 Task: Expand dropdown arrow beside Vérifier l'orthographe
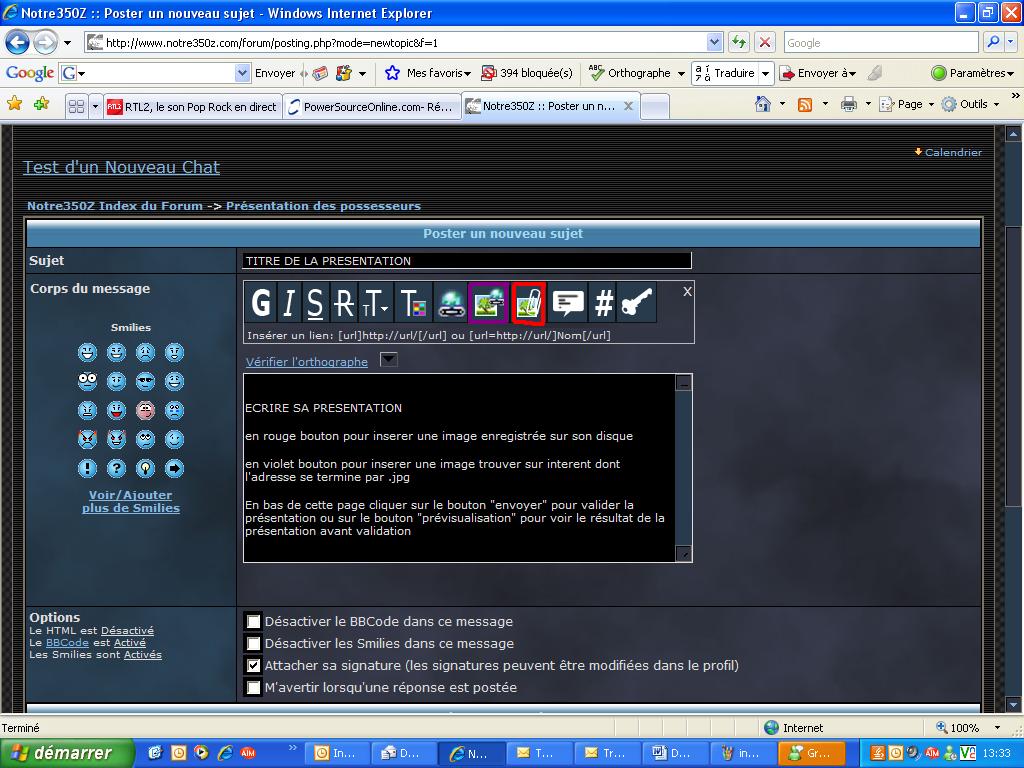389,360
